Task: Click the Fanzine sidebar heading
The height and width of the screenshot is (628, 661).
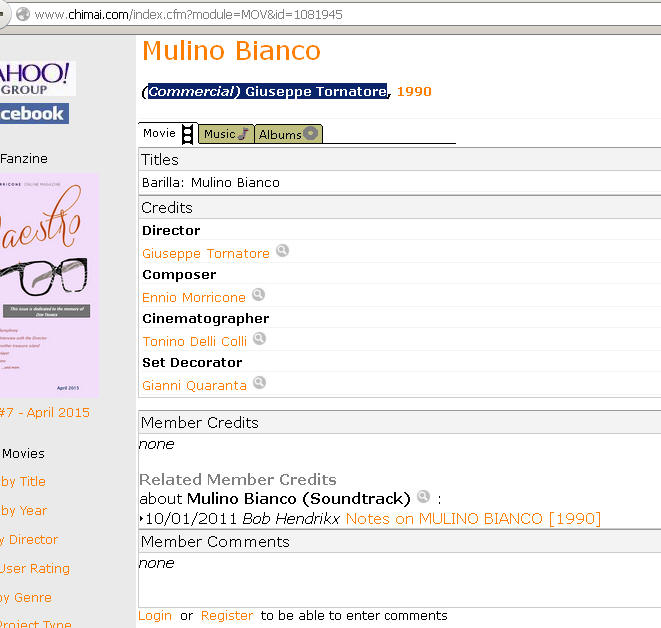Action: [x=24, y=158]
